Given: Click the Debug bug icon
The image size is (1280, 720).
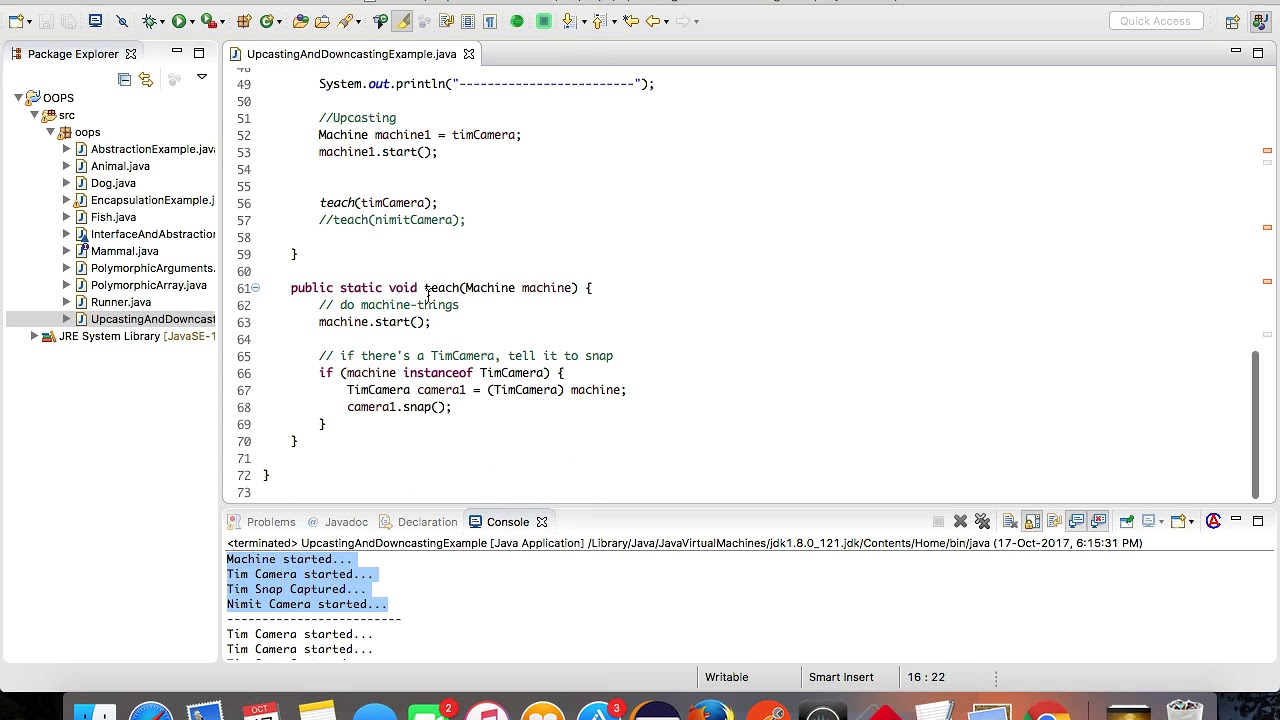Looking at the screenshot, I should point(149,21).
